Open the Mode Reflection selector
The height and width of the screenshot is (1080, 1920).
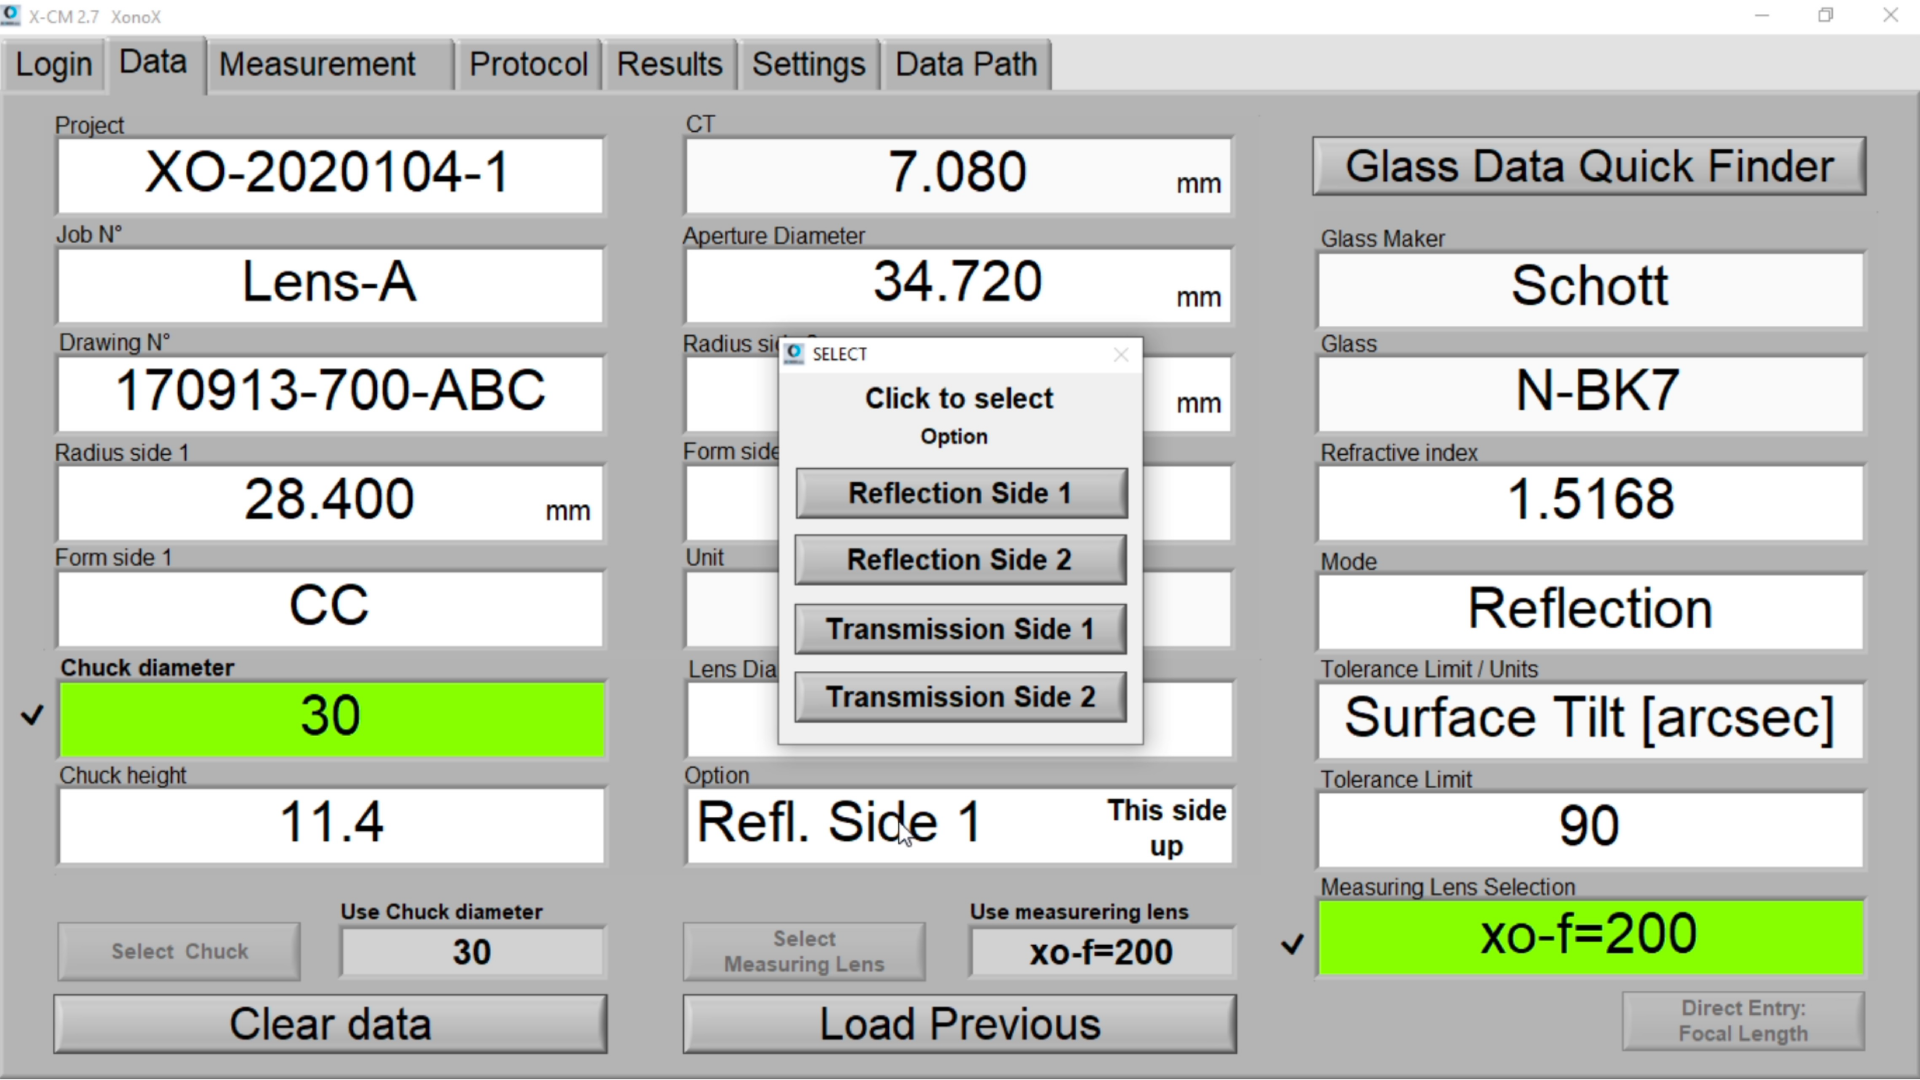tap(1590, 610)
